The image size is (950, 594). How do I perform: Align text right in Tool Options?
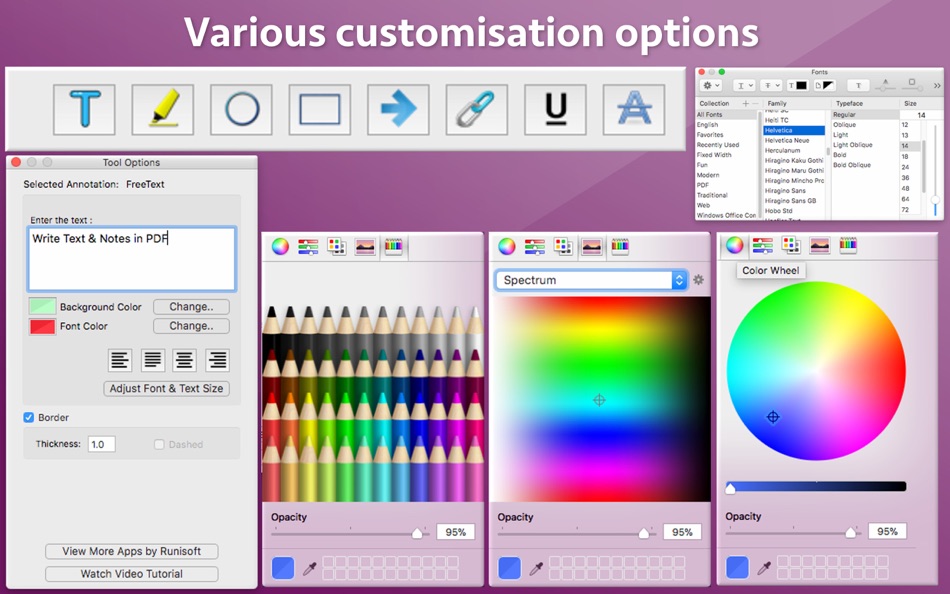point(218,360)
